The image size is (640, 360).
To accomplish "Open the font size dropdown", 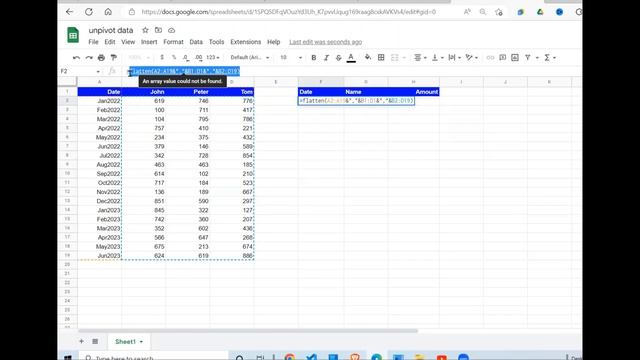I will click(291, 58).
